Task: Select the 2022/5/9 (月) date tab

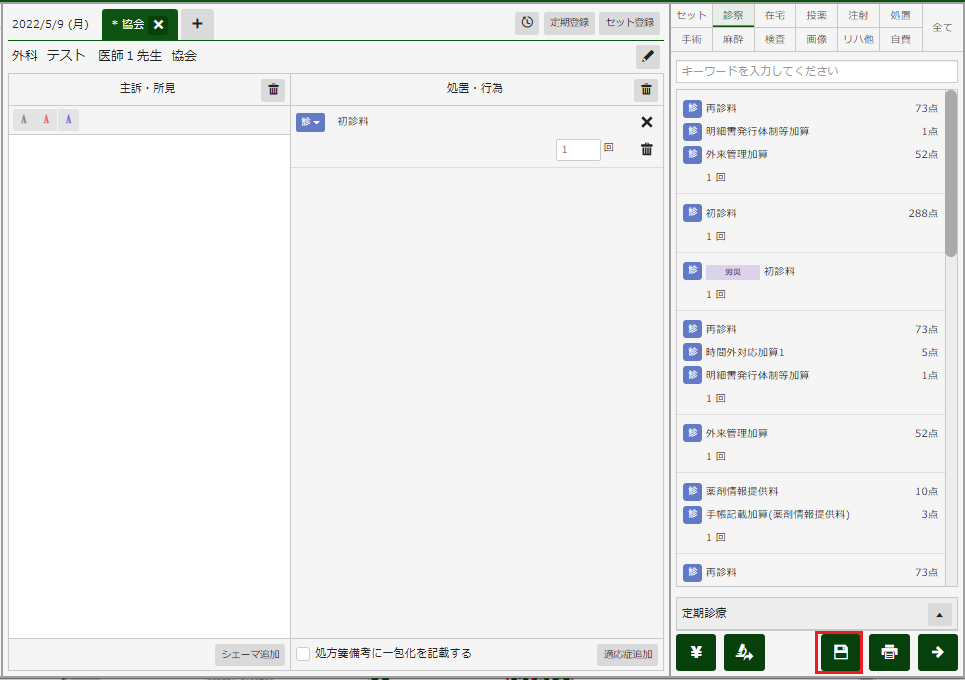Action: coord(51,24)
